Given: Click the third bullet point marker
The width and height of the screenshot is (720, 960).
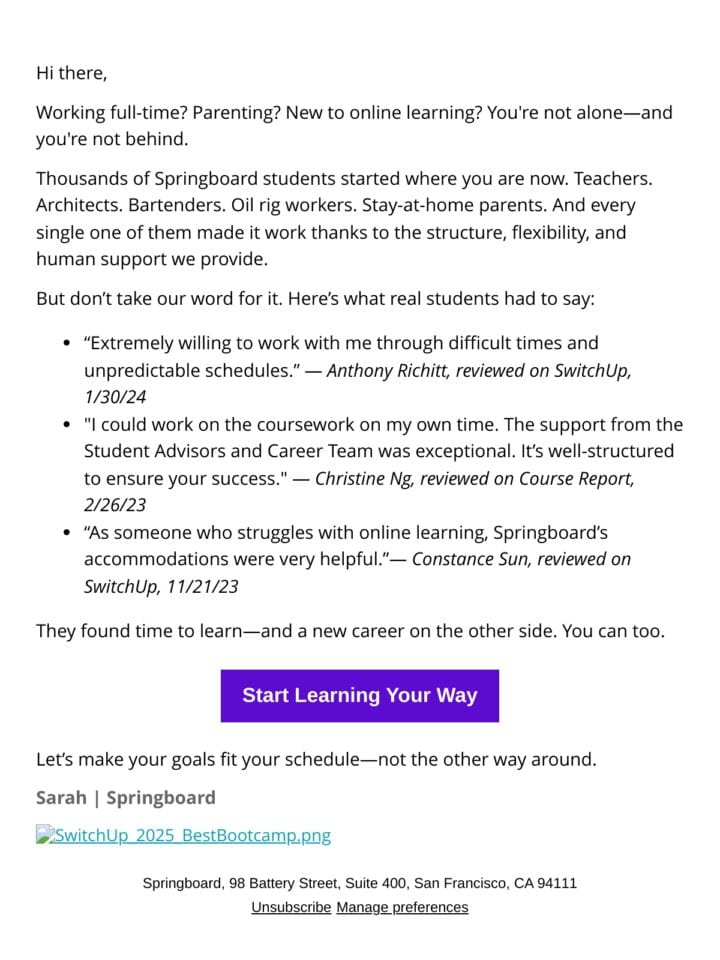Looking at the screenshot, I should pos(67,533).
